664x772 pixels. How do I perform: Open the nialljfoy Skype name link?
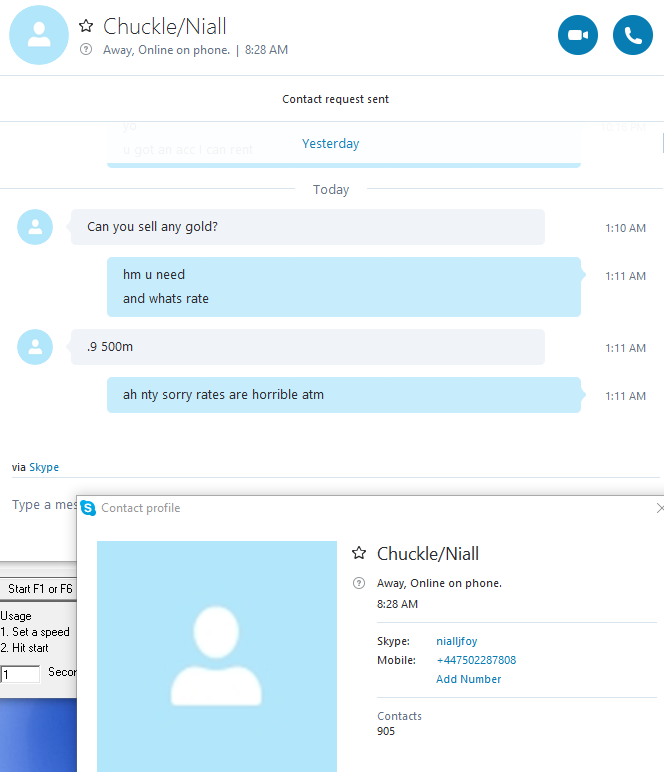coord(457,641)
